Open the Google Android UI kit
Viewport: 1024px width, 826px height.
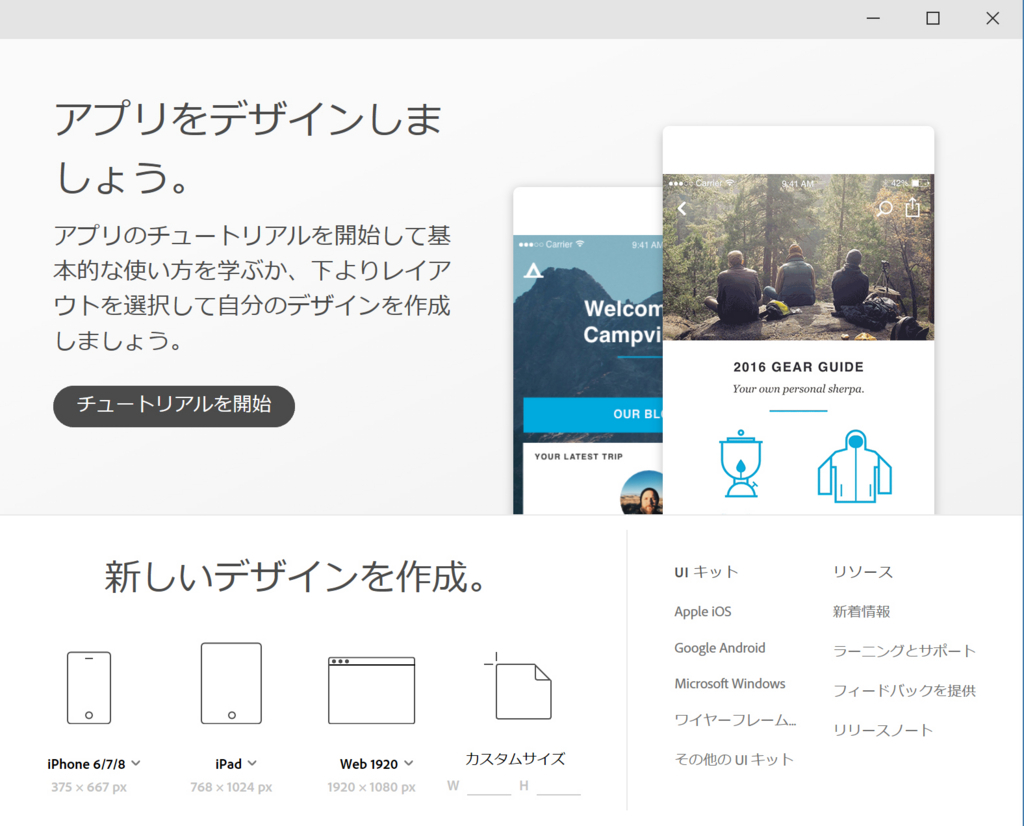pyautogui.click(x=720, y=648)
